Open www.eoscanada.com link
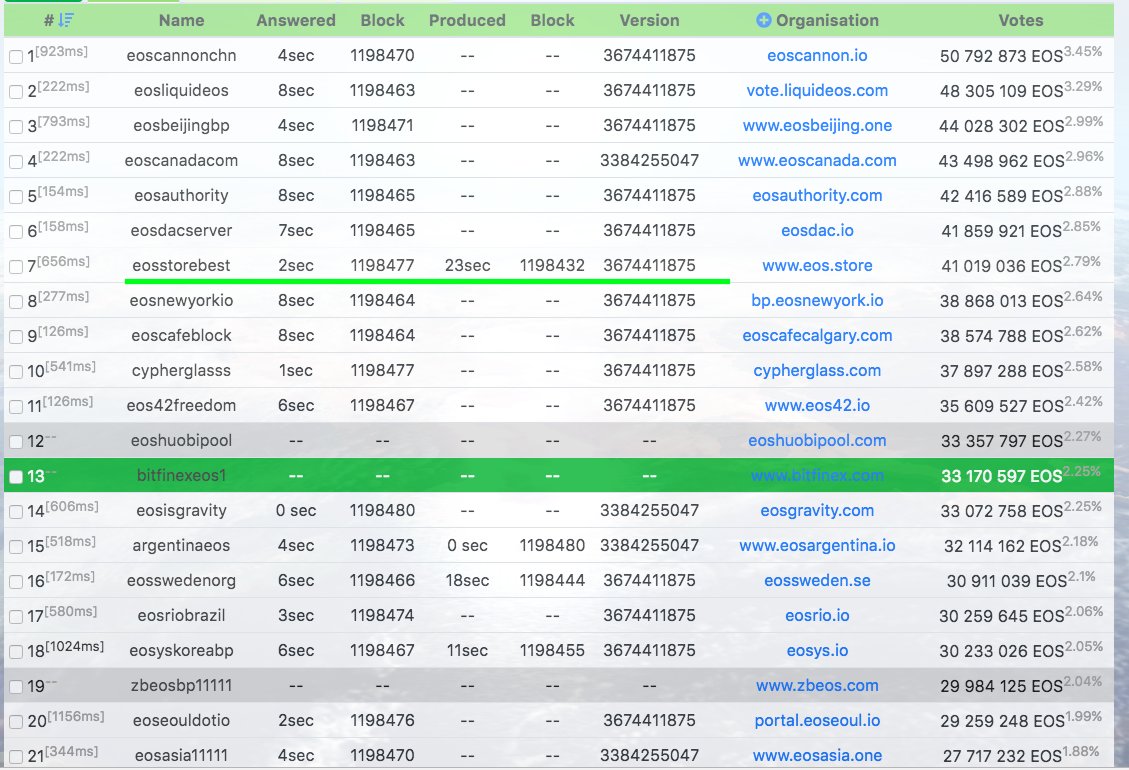 817,161
